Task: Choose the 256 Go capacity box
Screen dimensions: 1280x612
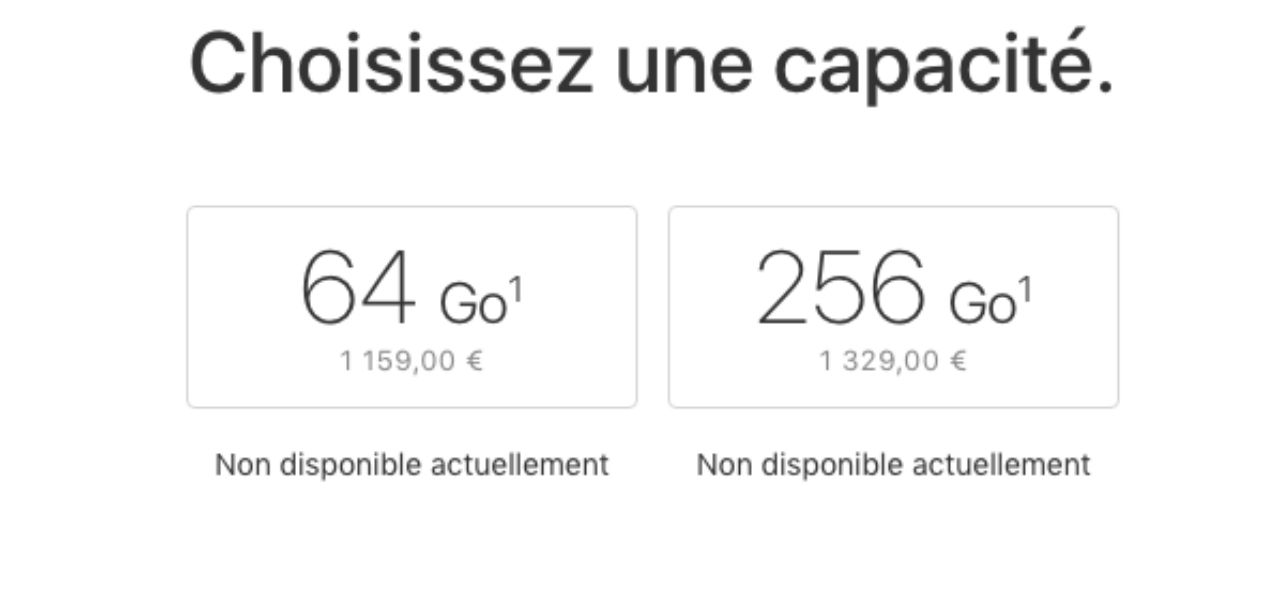Action: point(893,307)
